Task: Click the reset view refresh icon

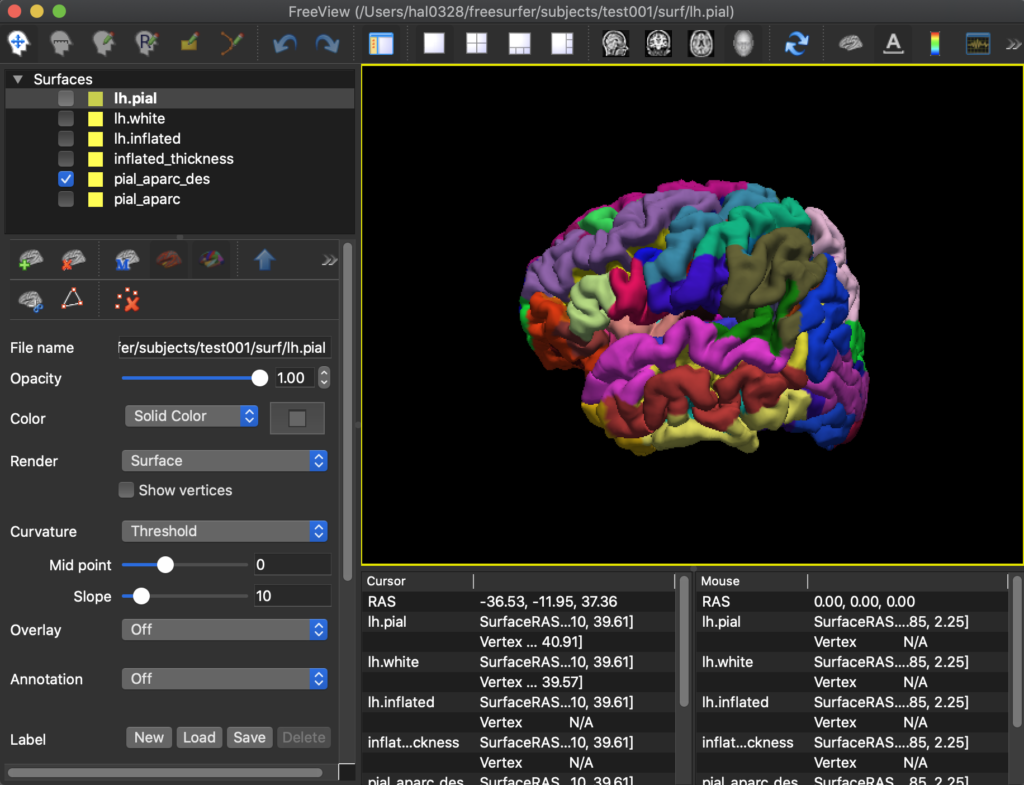Action: (x=797, y=44)
